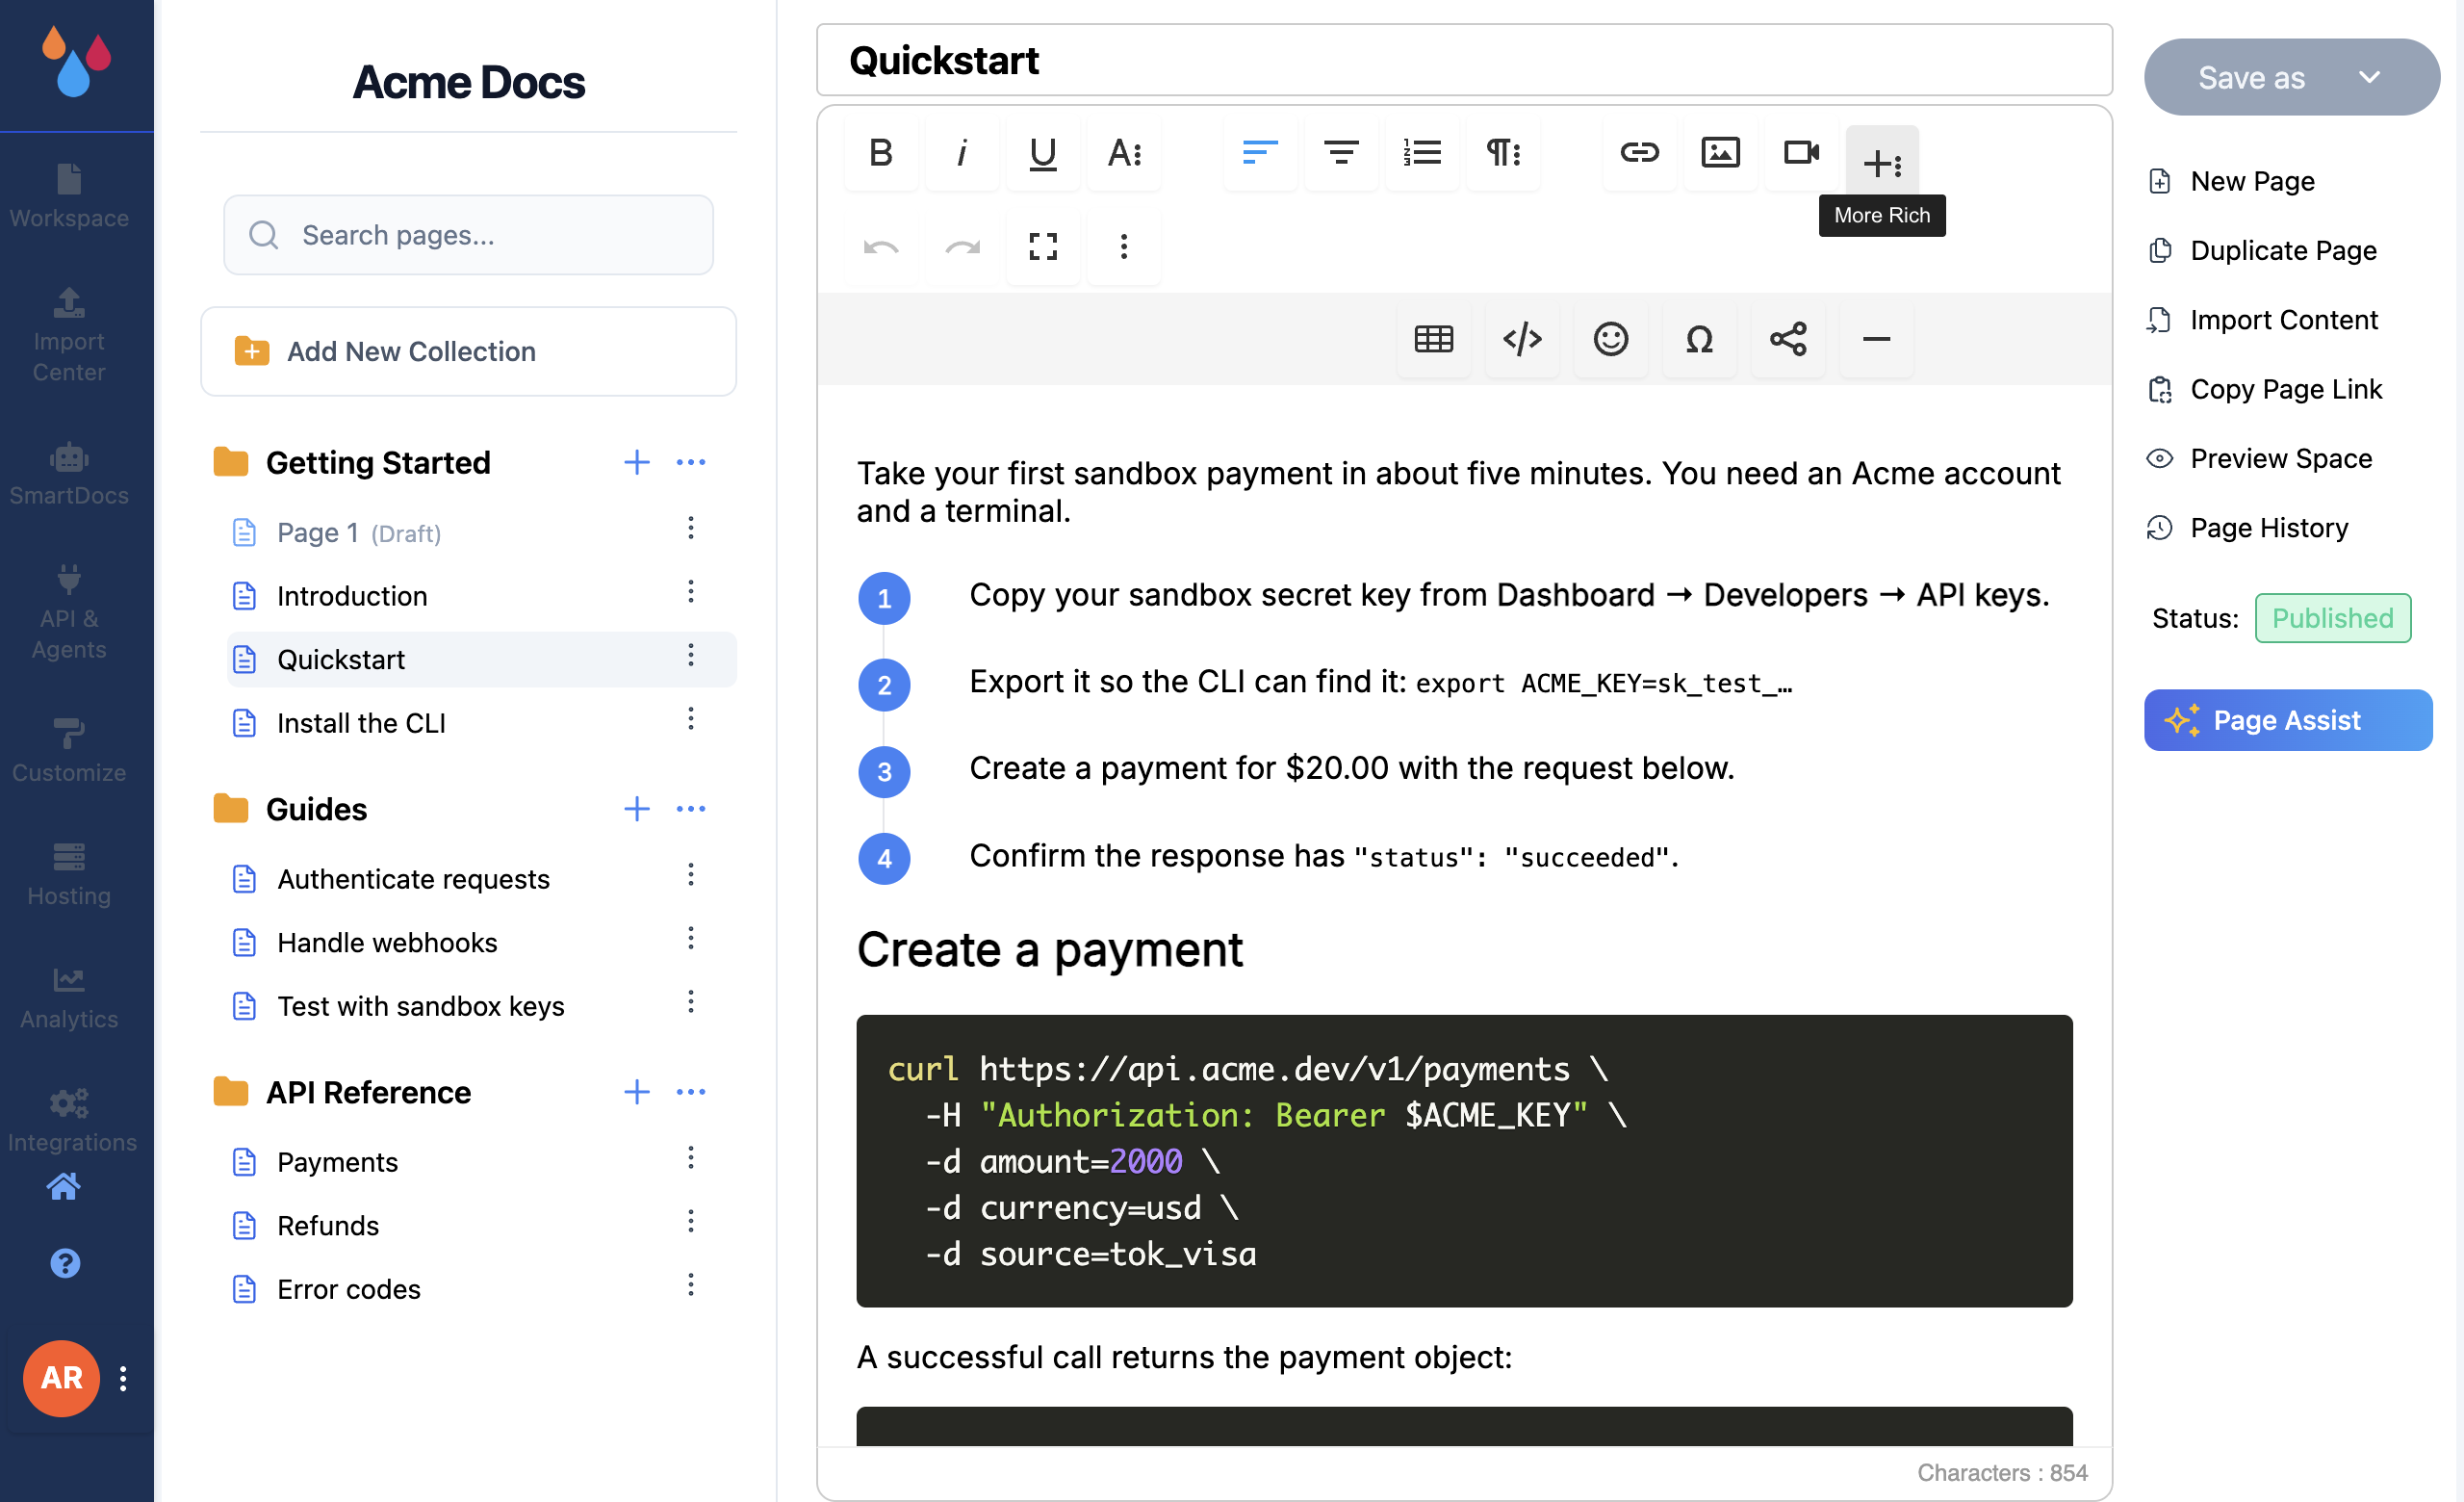The width and height of the screenshot is (2464, 1502).
Task: Launch Page Assist
Action: coord(2288,720)
